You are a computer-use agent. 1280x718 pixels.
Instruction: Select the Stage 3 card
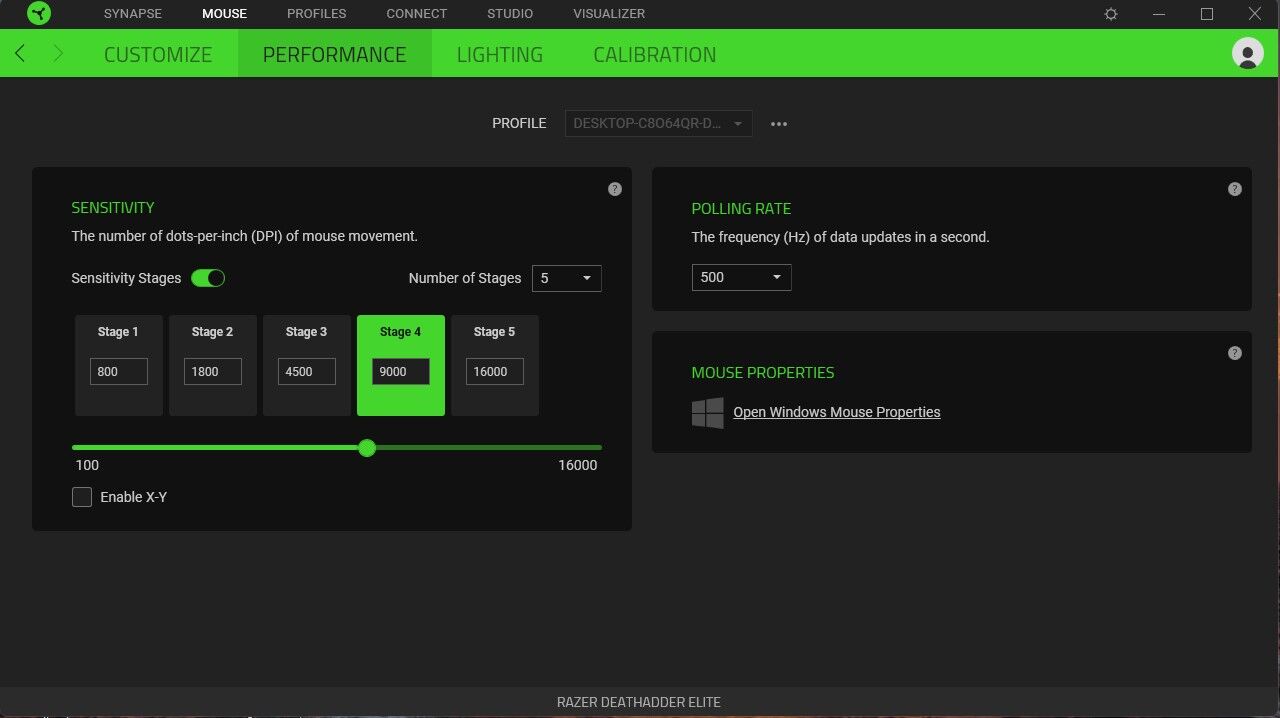(x=307, y=365)
